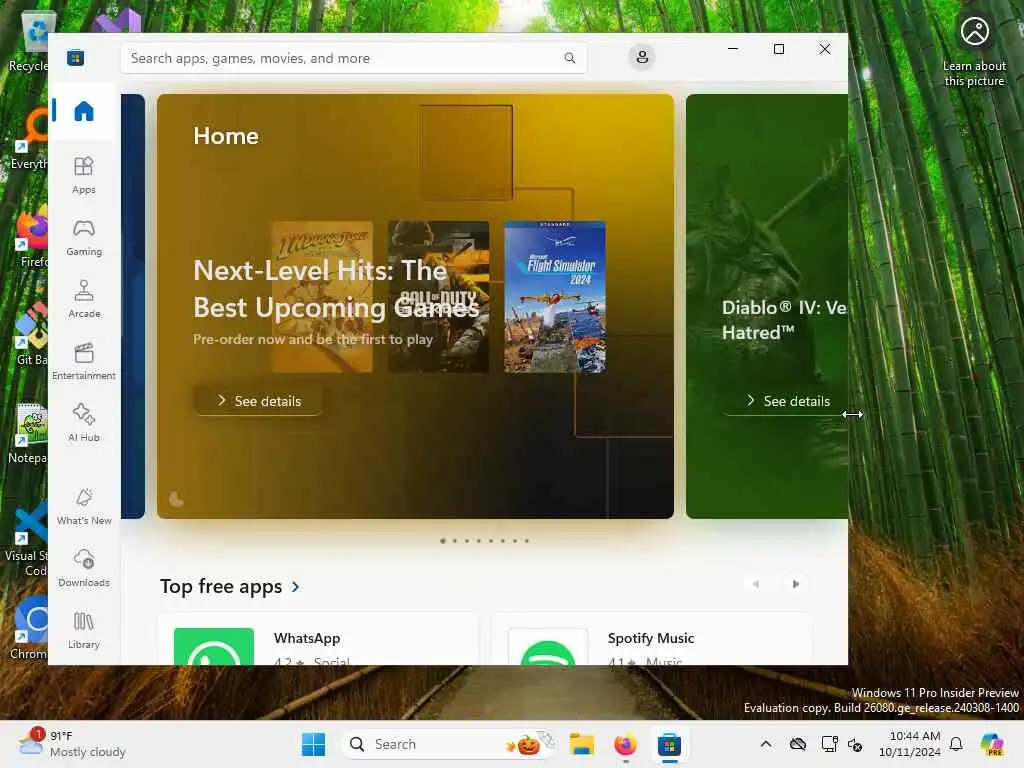Open the weather widget showing 91°F
The height and width of the screenshot is (768, 1024).
pyautogui.click(x=73, y=744)
